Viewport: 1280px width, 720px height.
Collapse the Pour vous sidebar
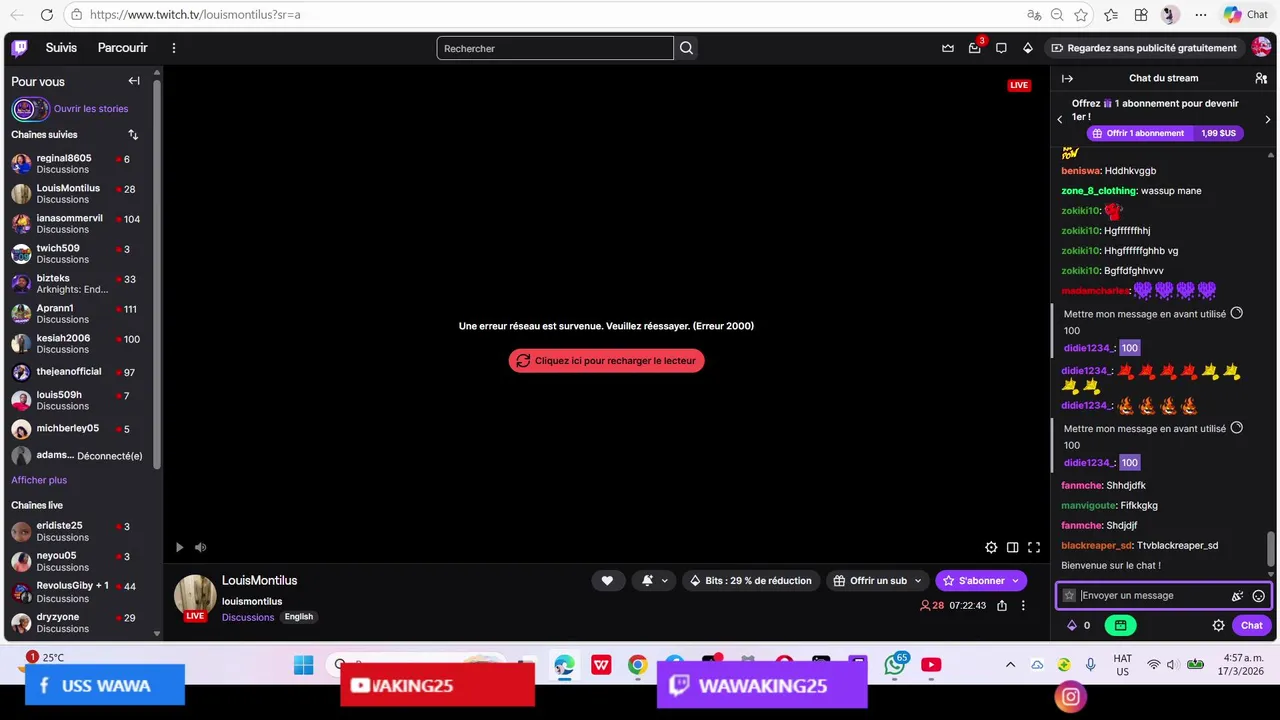pyautogui.click(x=134, y=81)
